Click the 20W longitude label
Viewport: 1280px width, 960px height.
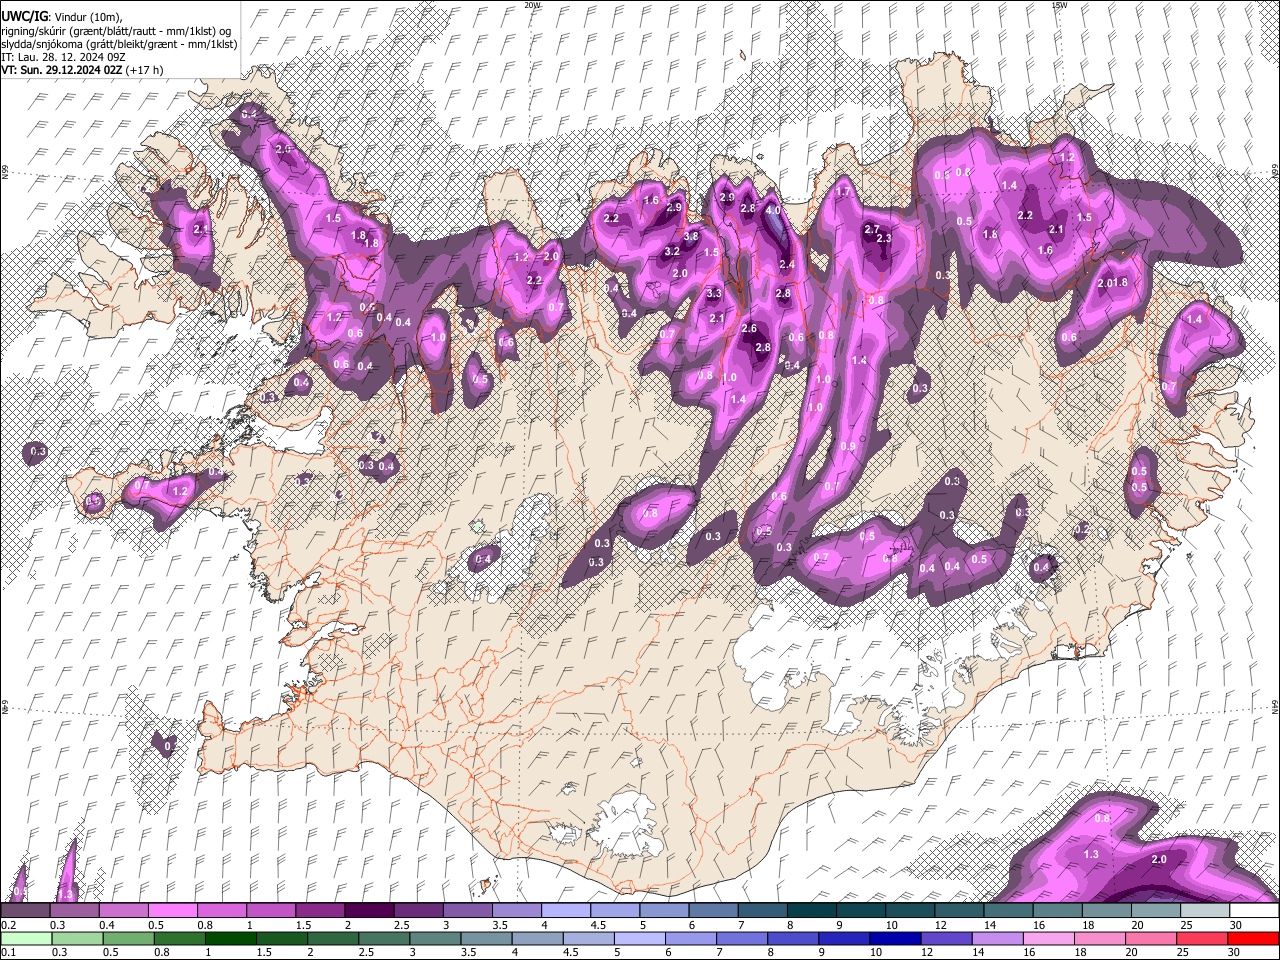pos(533,5)
